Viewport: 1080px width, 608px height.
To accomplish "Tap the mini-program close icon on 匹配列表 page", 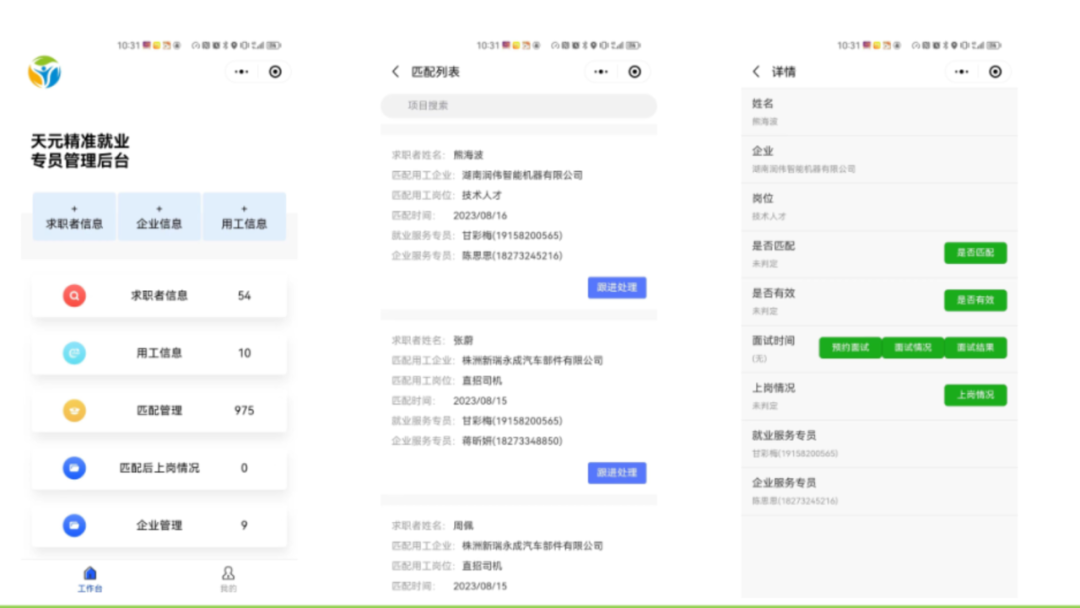I will (x=635, y=72).
